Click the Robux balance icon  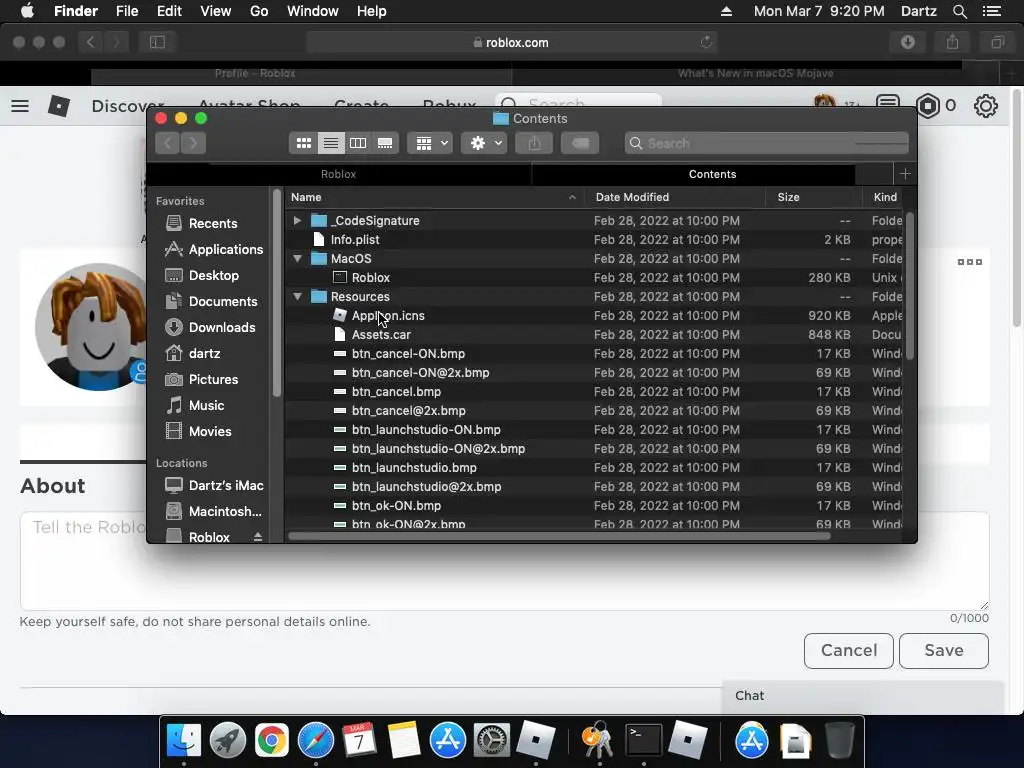tap(928, 105)
